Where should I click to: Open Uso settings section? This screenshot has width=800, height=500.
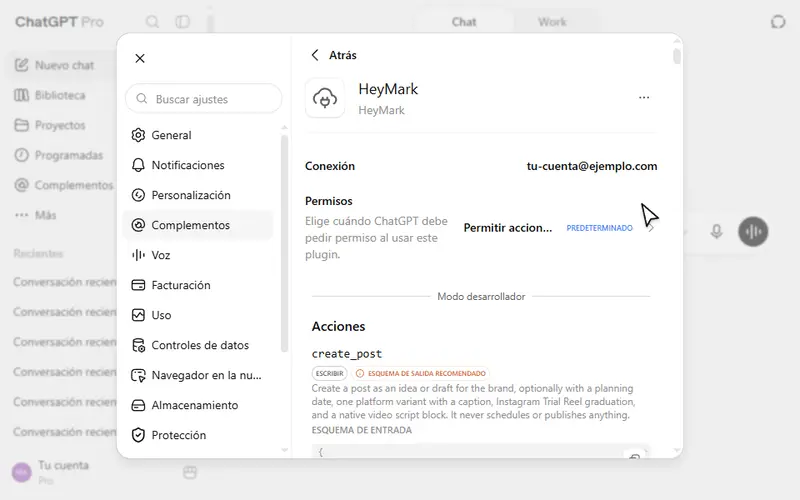198,315
